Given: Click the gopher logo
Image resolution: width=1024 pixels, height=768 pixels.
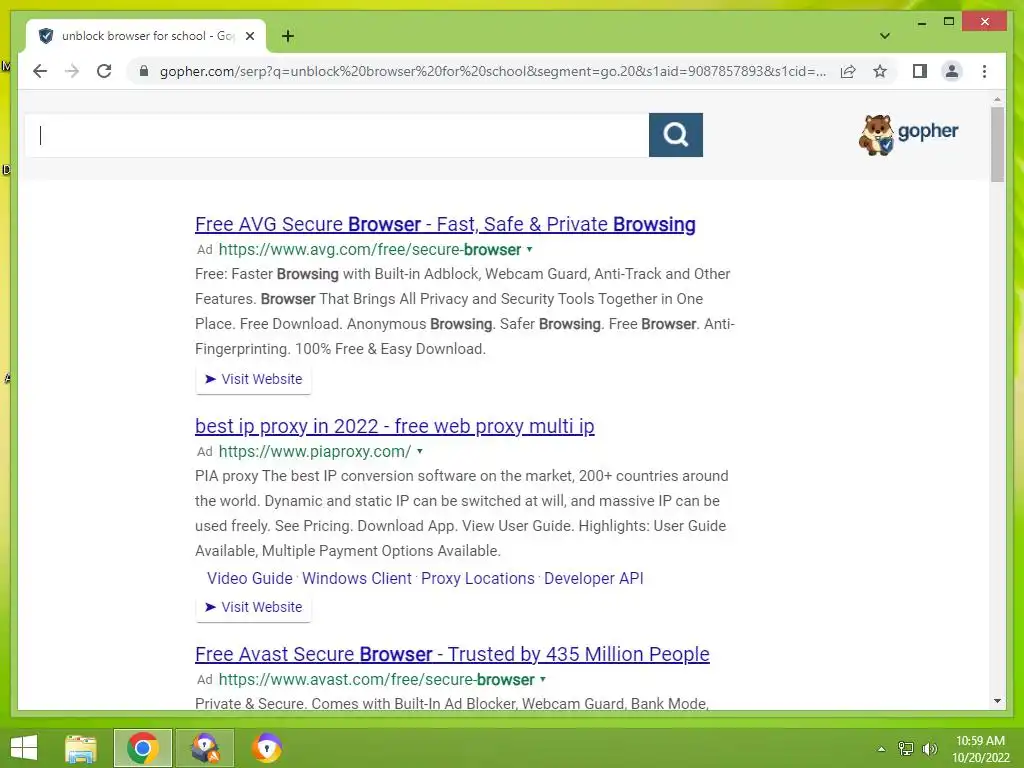Looking at the screenshot, I should 908,135.
